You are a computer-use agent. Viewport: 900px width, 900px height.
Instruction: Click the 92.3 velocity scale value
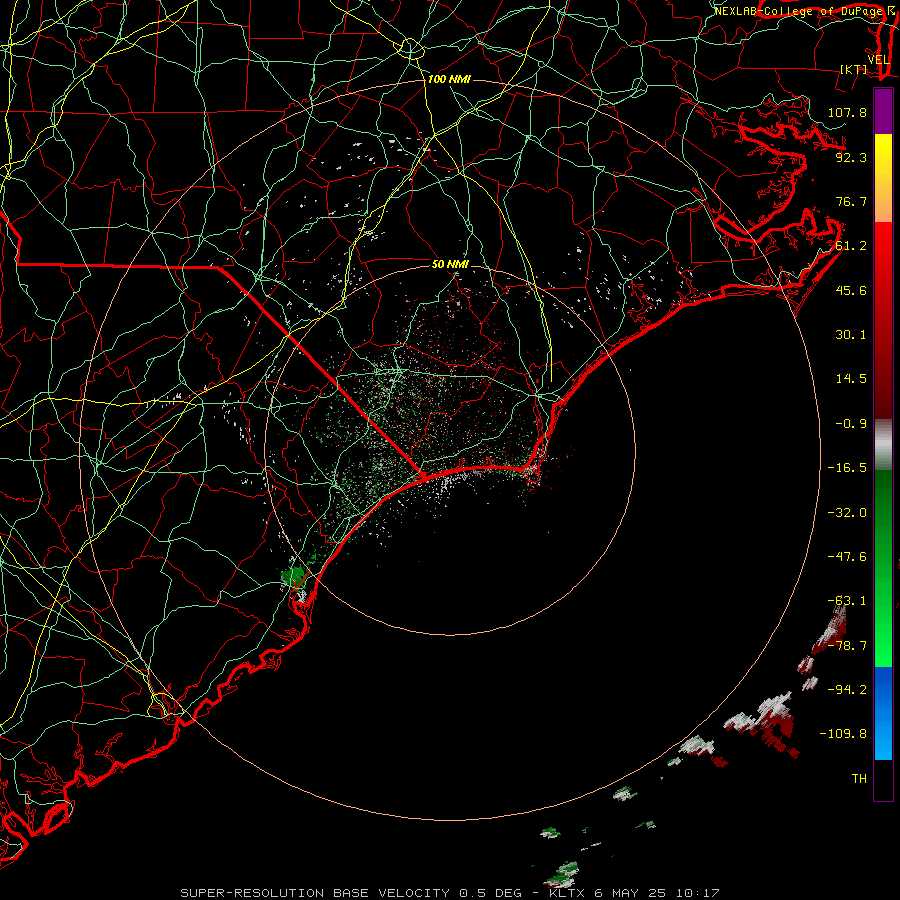click(x=851, y=157)
